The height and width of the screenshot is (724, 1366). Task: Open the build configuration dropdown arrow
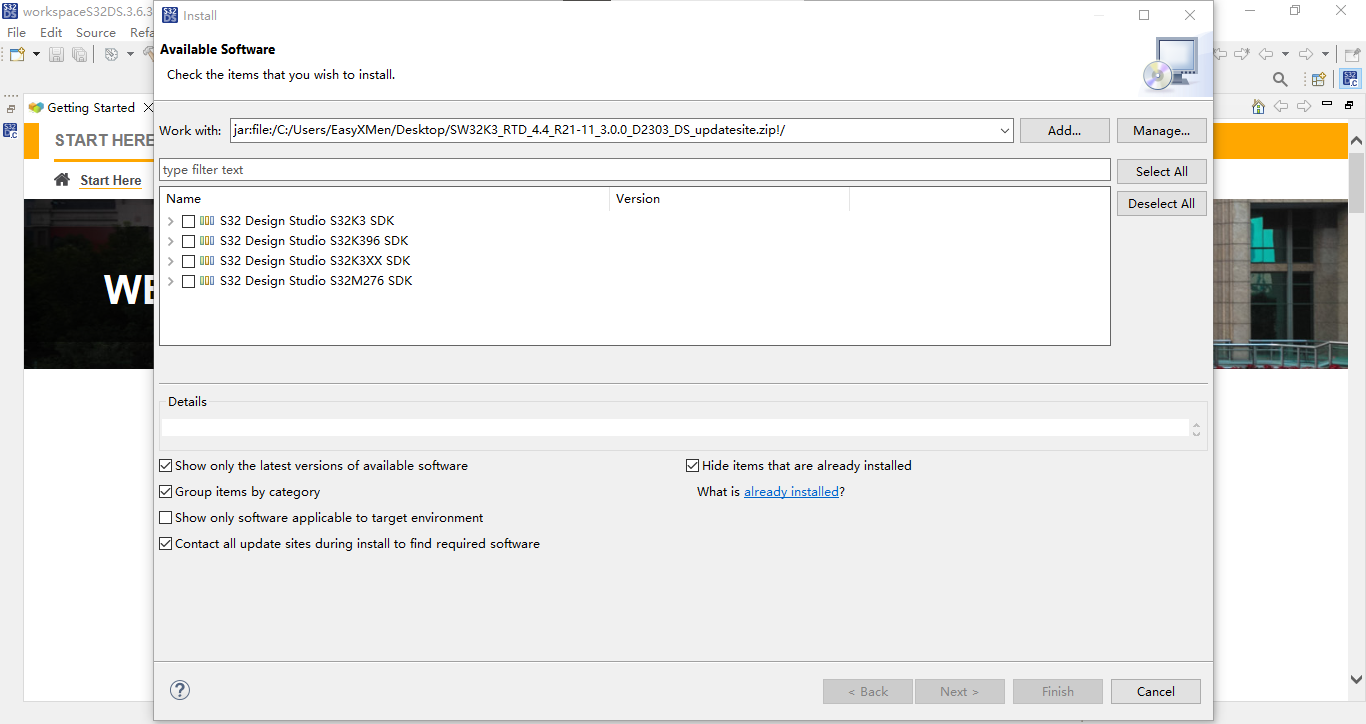(130, 54)
